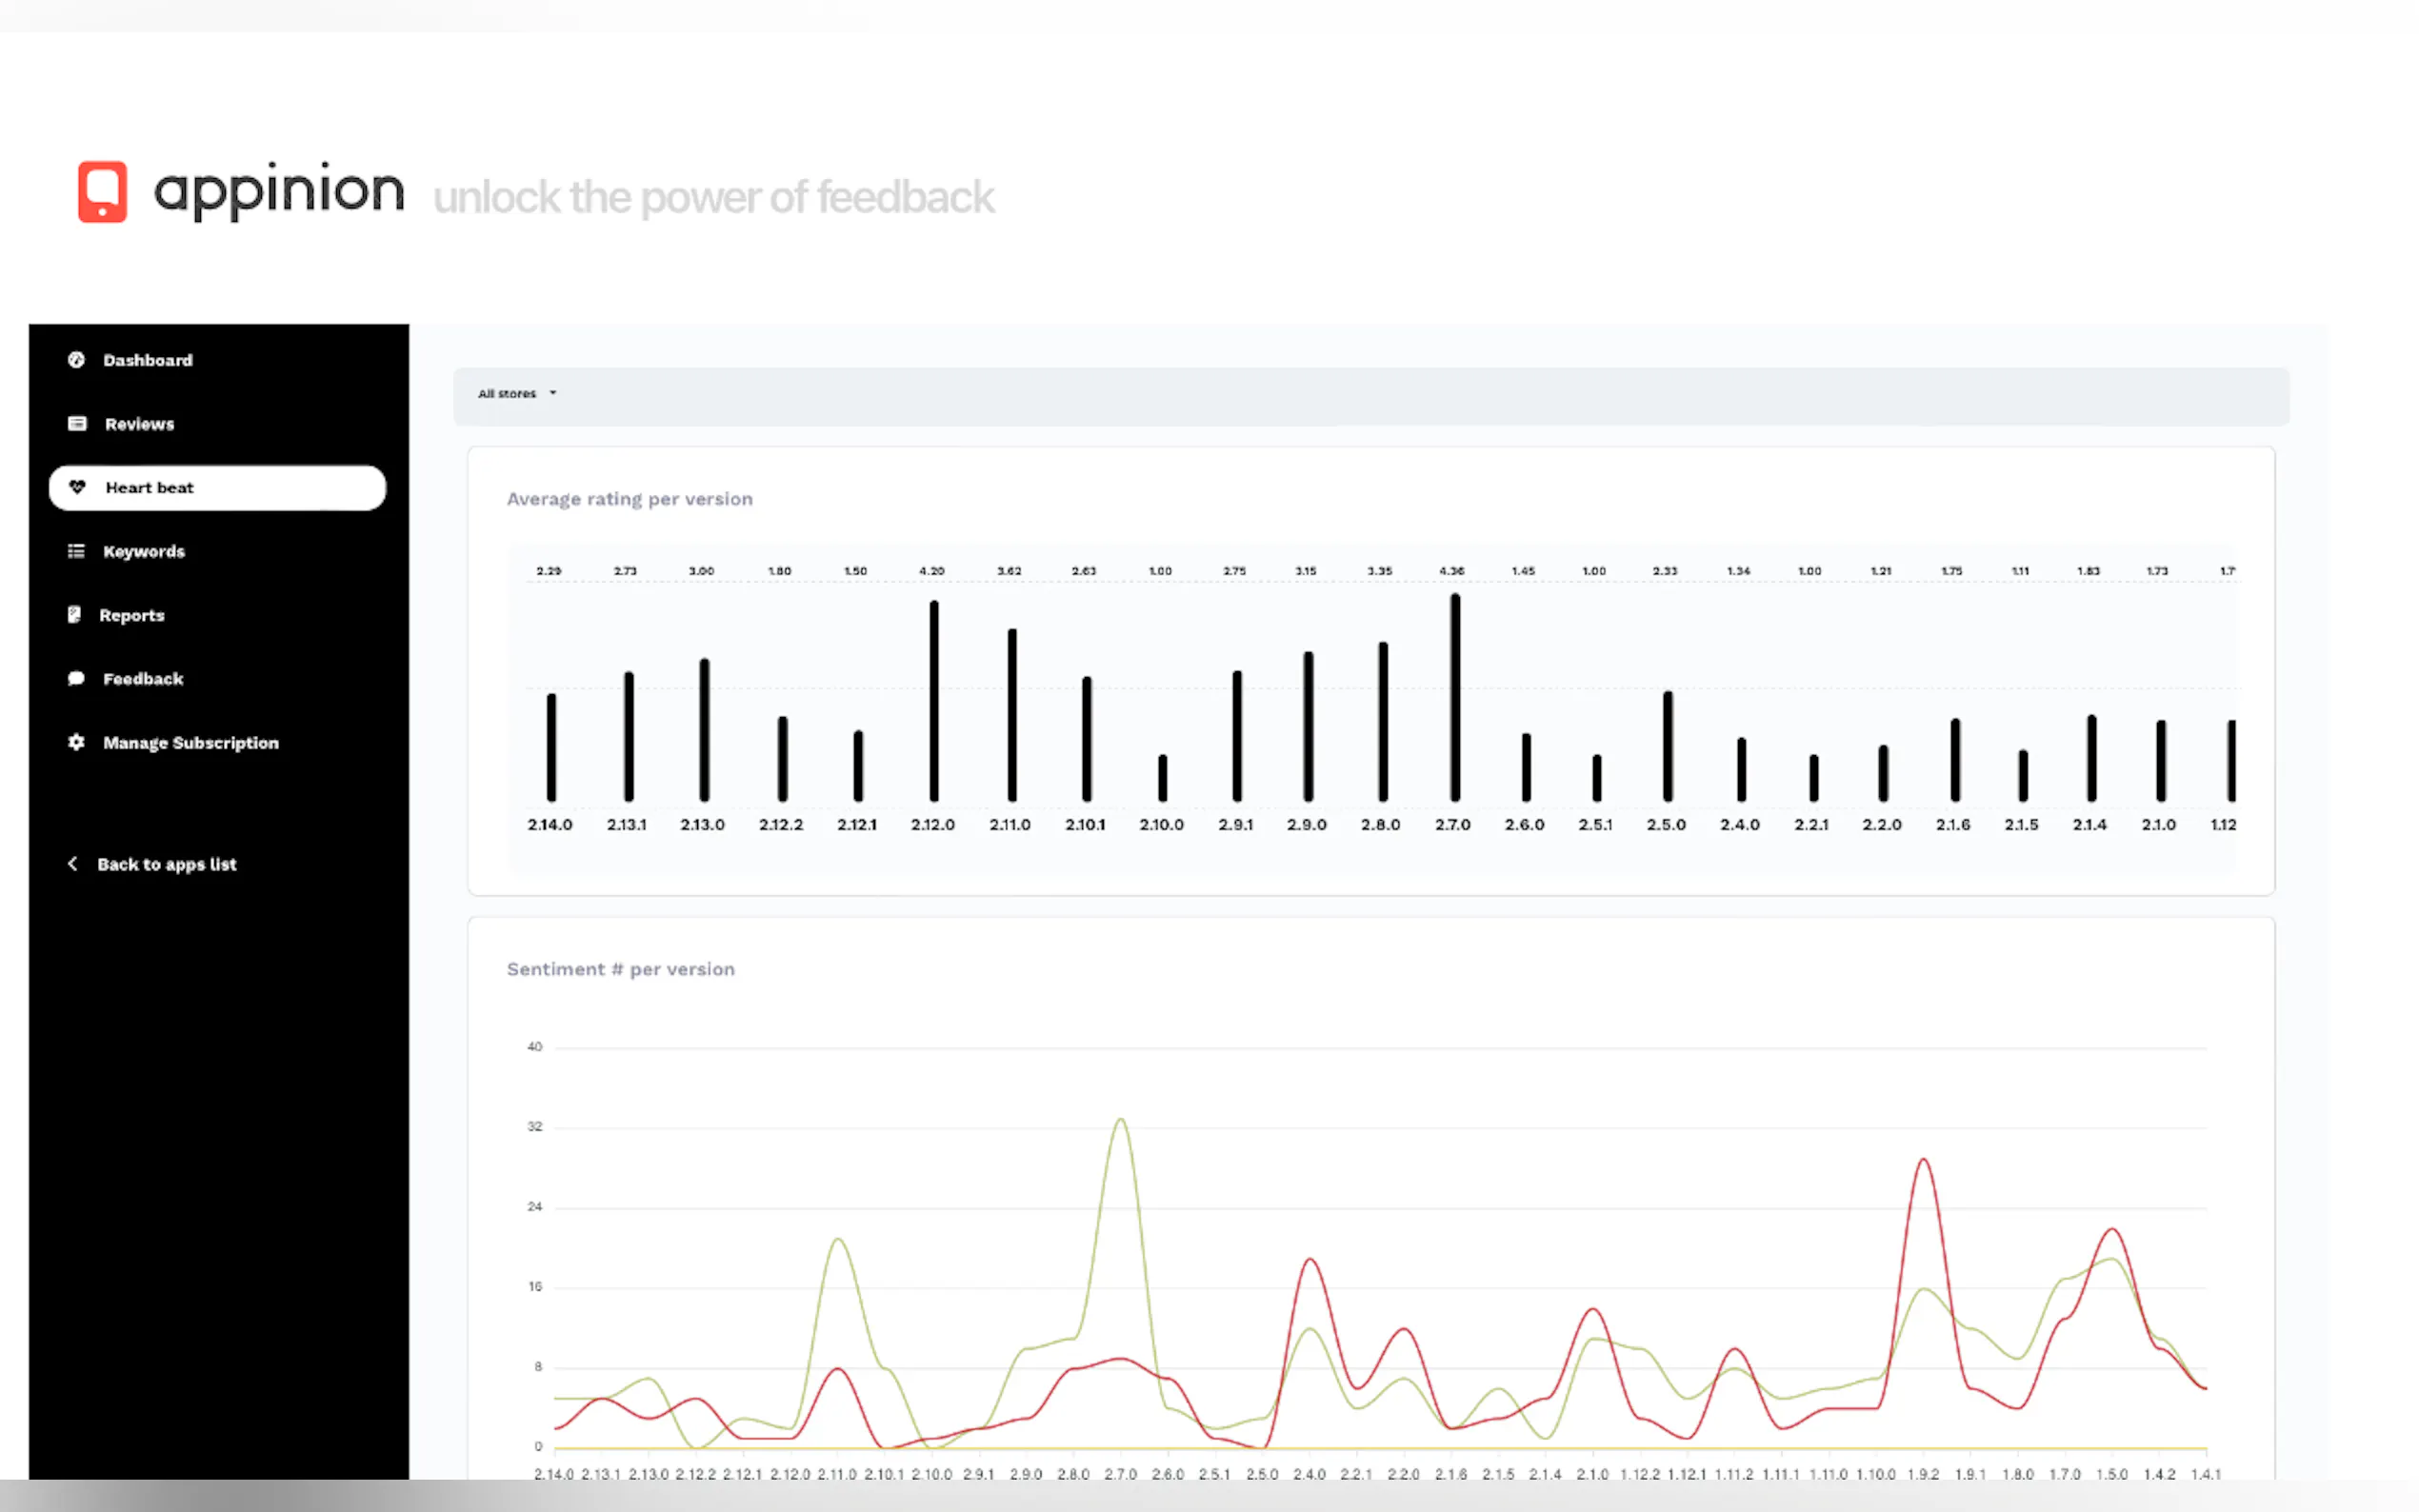Open the Feedback page label
Screen dimensions: 2419x1512
[x=143, y=679]
